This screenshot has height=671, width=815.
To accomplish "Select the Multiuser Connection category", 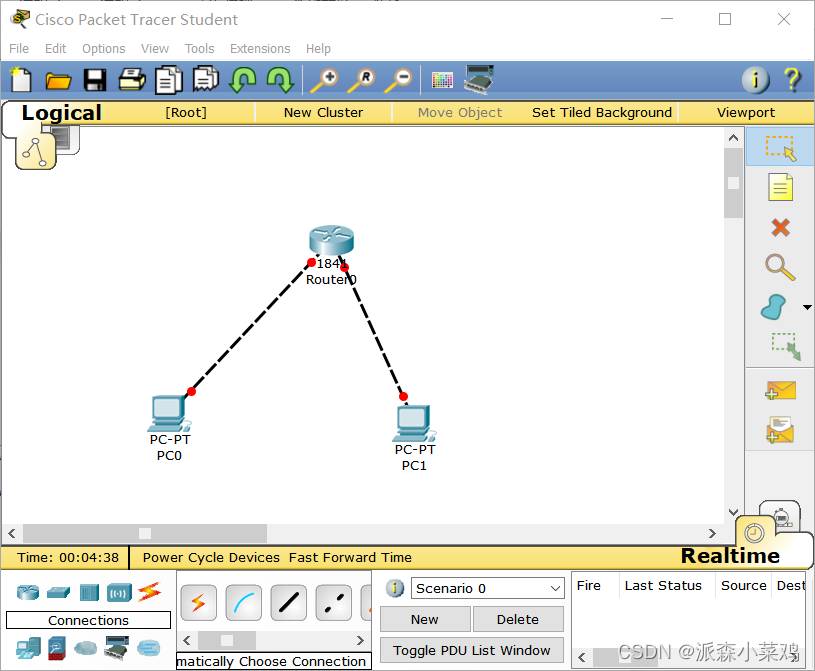I will coord(149,648).
